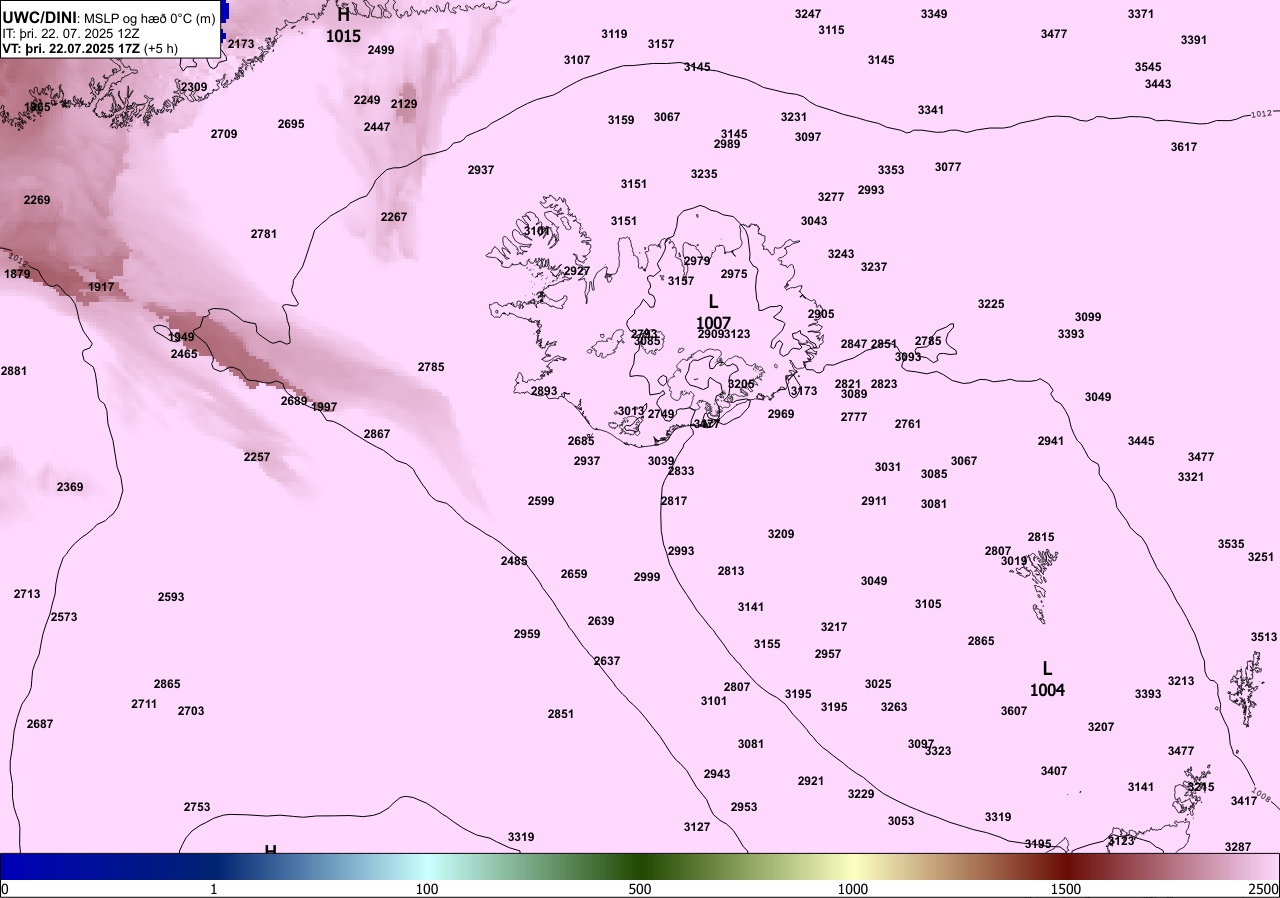Screen dimensions: 1280x898
Task: Click the 3225 height value
Action: [x=991, y=304]
